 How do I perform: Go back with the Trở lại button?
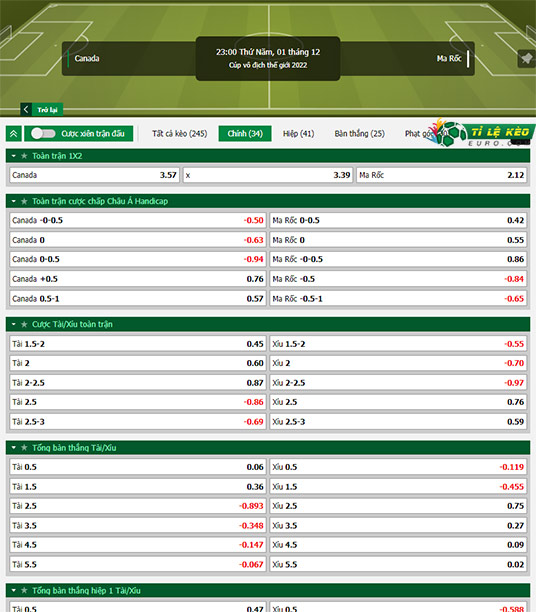[x=42, y=110]
